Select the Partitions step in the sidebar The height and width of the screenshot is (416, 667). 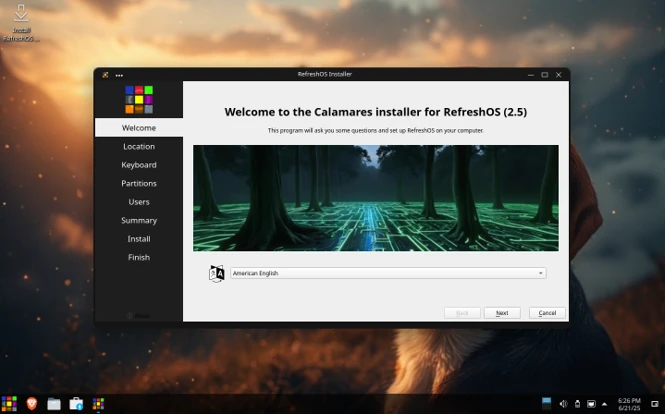pos(139,184)
